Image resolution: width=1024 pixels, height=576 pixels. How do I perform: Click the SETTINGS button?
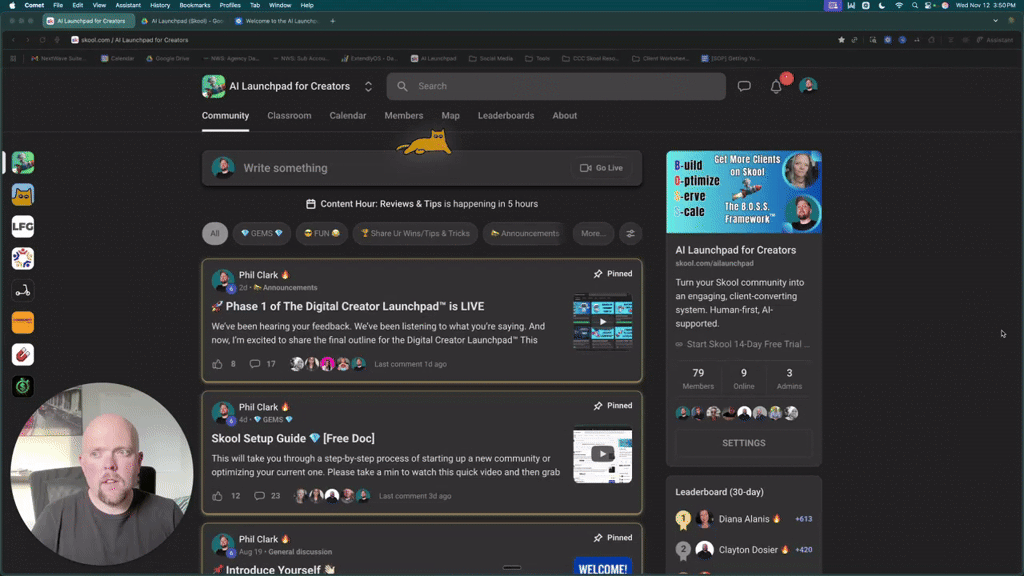[x=742, y=442]
